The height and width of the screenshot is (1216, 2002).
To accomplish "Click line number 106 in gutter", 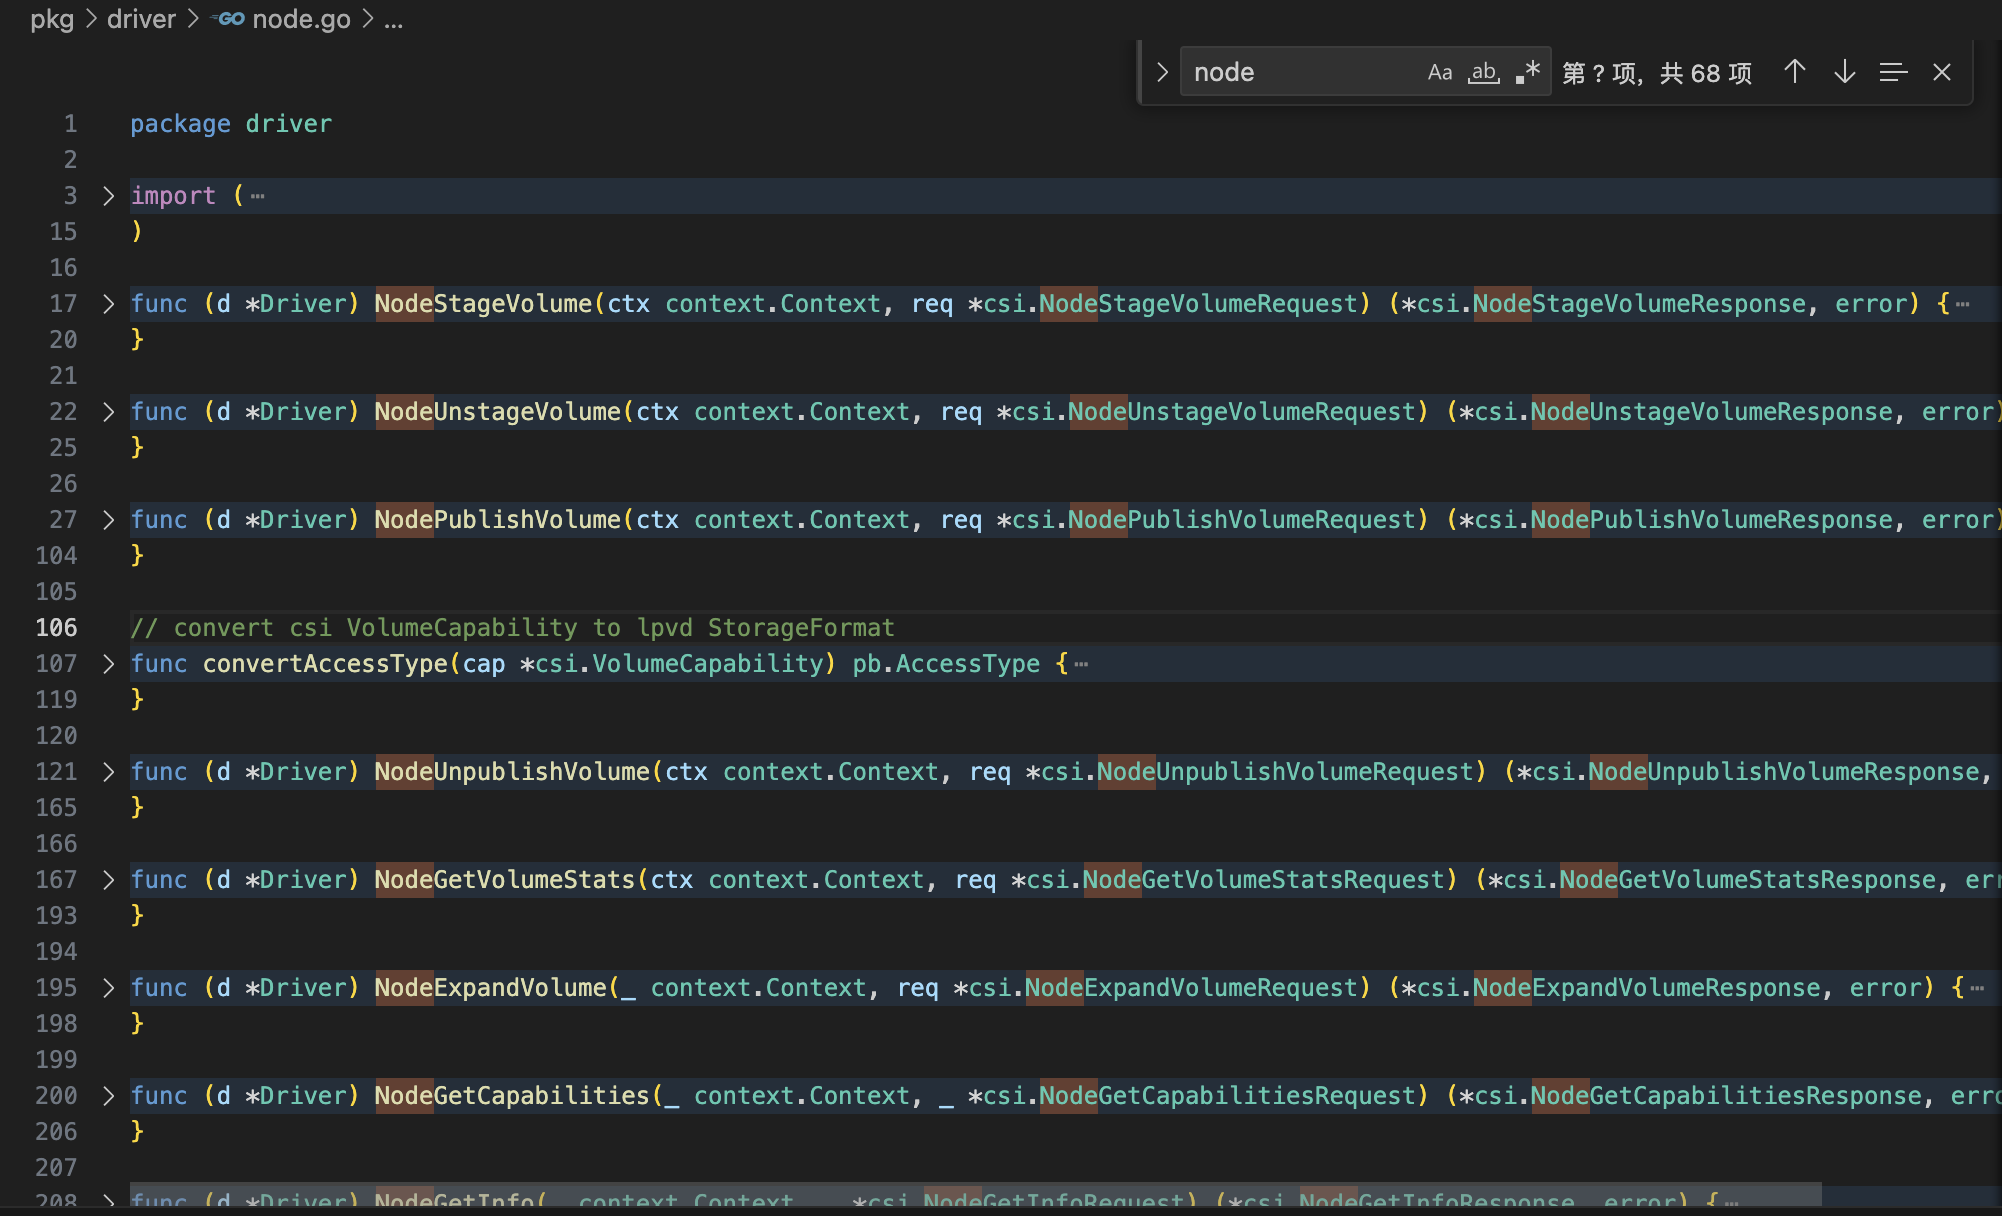I will coord(56,628).
